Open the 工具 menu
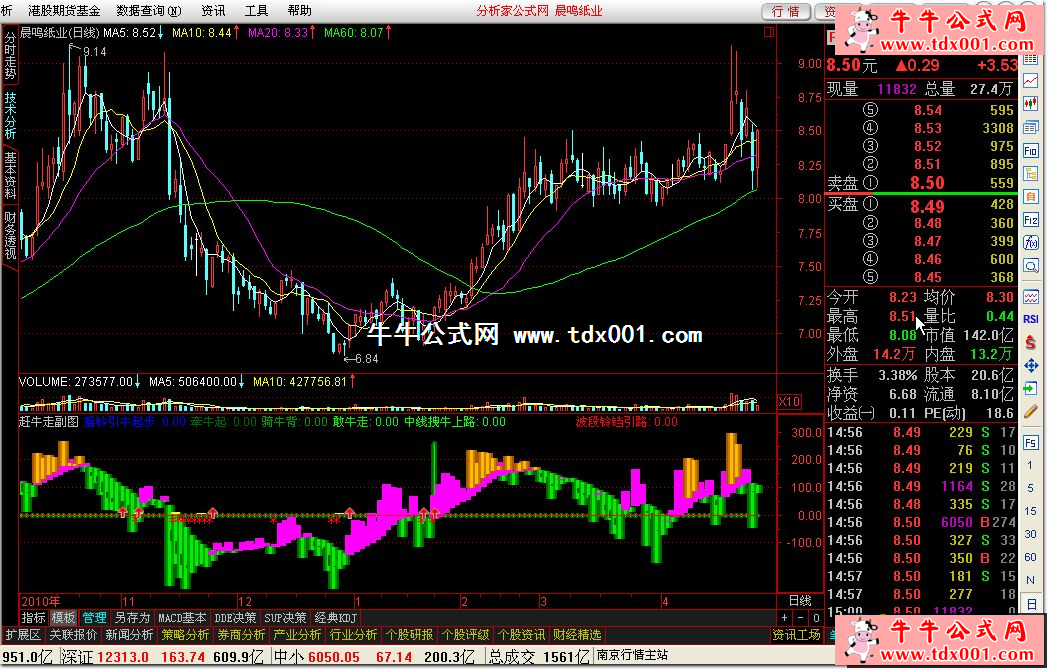Screen dimensions: 1049x670 257,11
